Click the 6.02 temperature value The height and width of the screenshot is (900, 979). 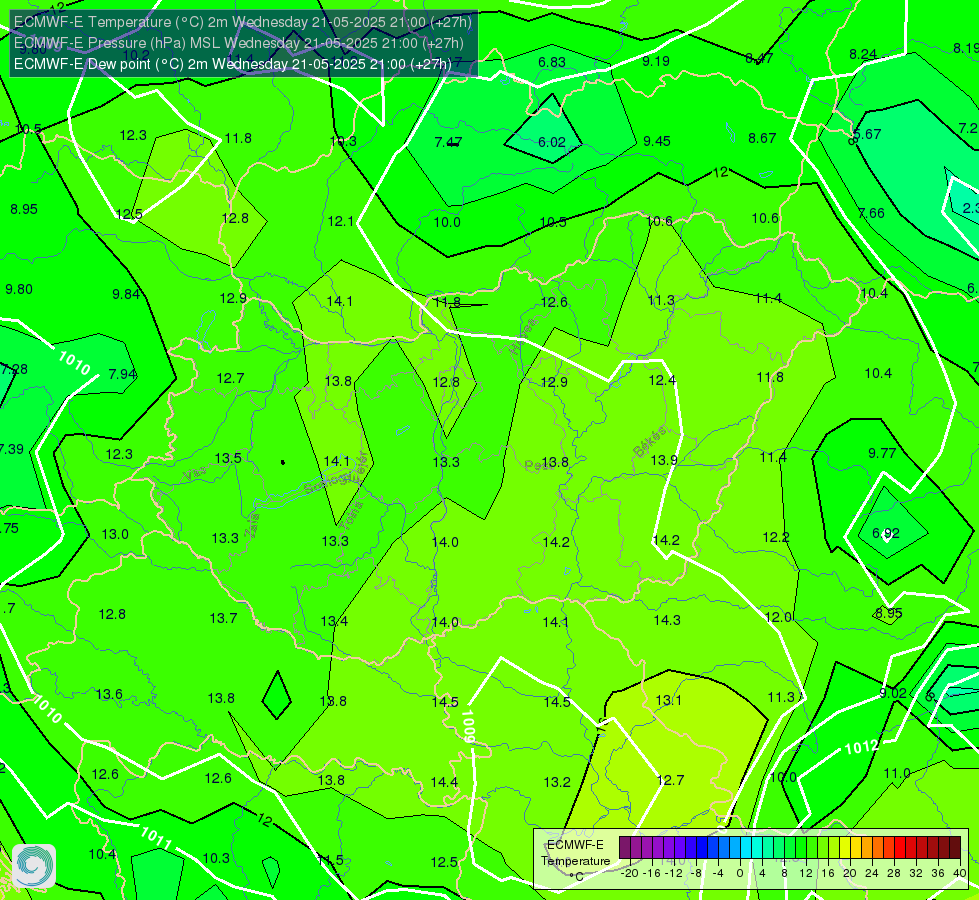(x=552, y=142)
